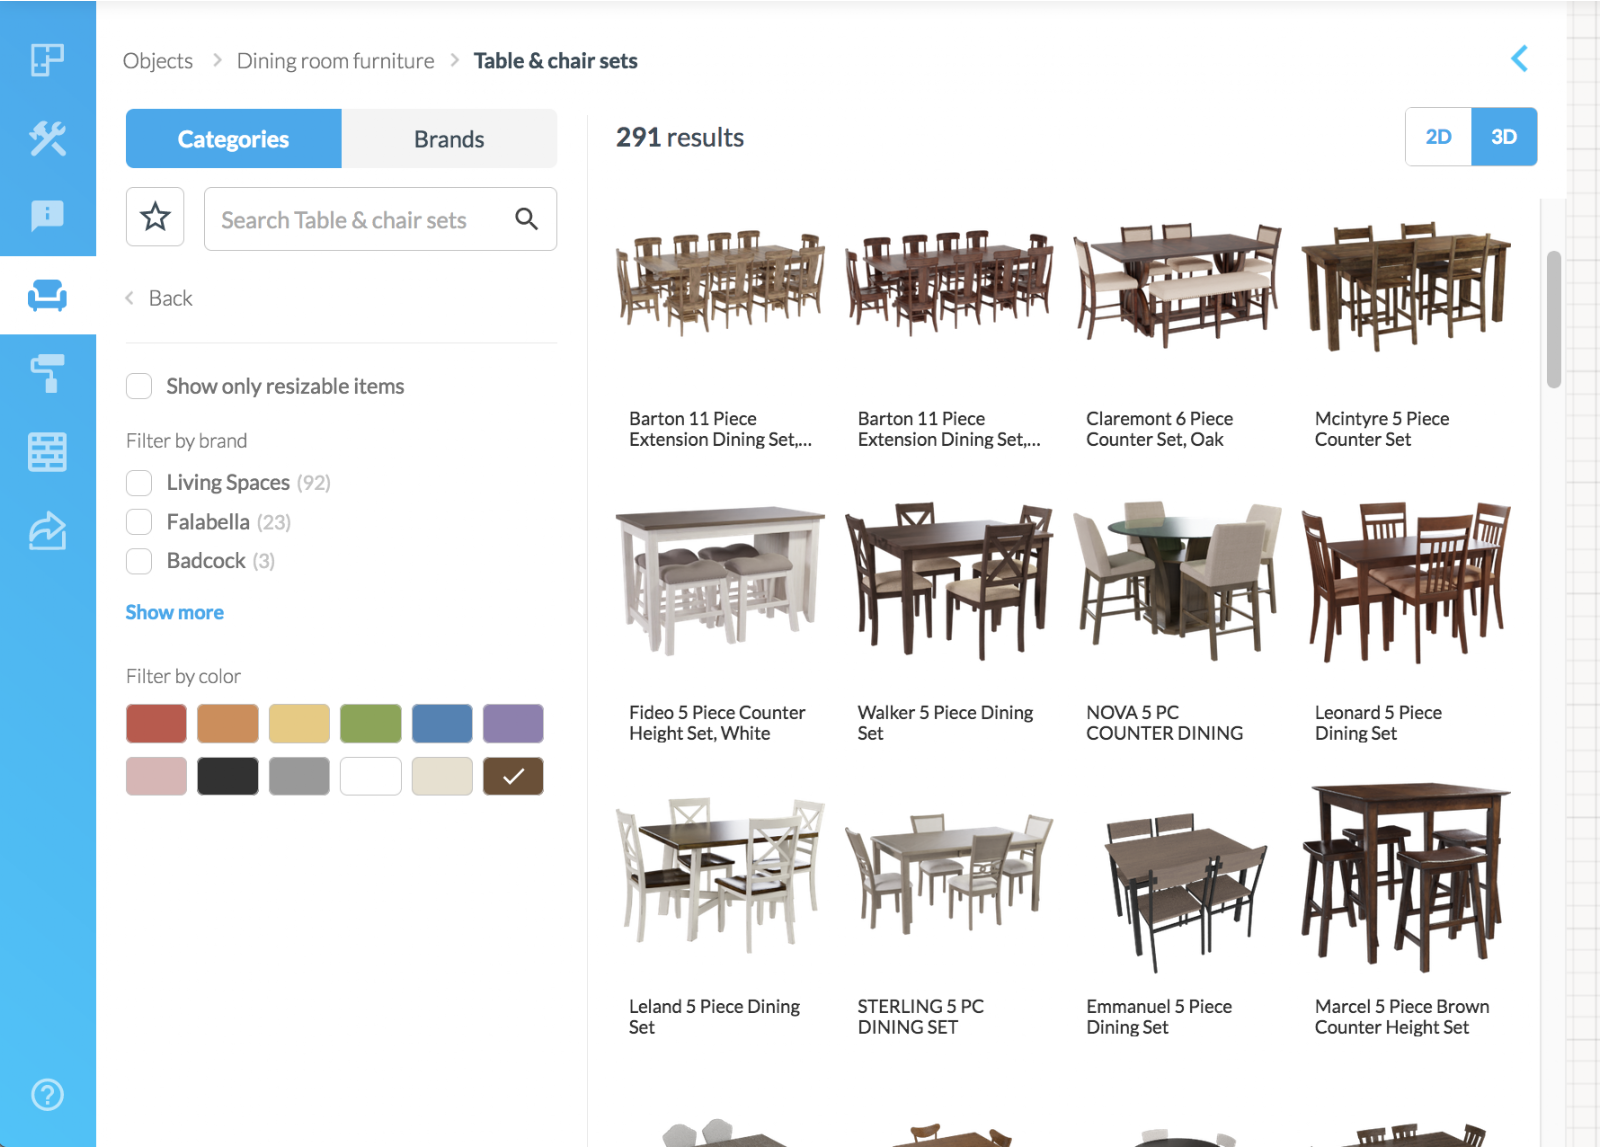Screen dimensions: 1600x1147
Task: Switch to the 2D view tab
Action: [1438, 137]
